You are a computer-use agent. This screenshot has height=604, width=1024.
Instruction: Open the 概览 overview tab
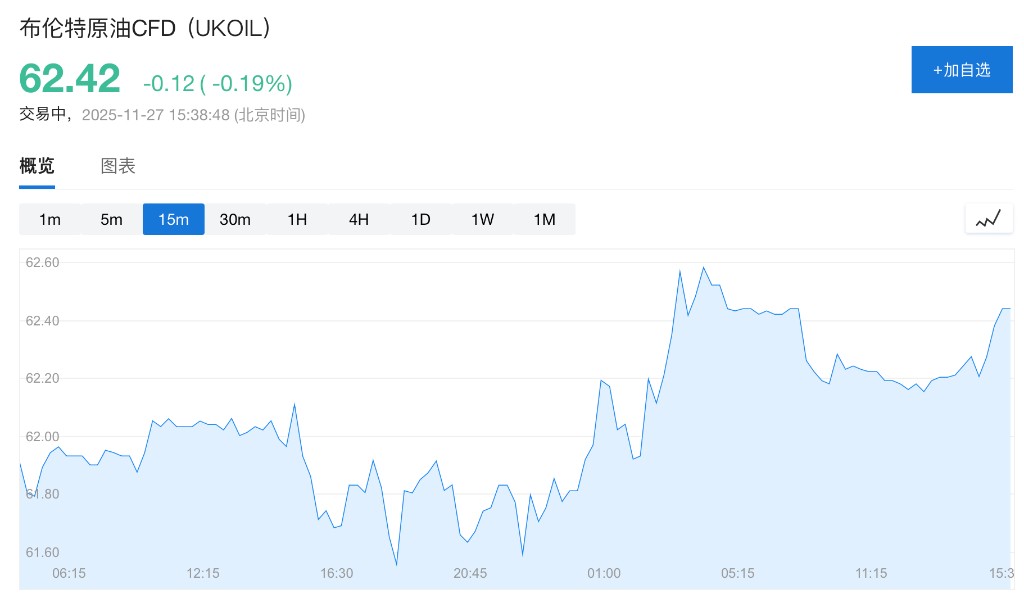point(37,166)
